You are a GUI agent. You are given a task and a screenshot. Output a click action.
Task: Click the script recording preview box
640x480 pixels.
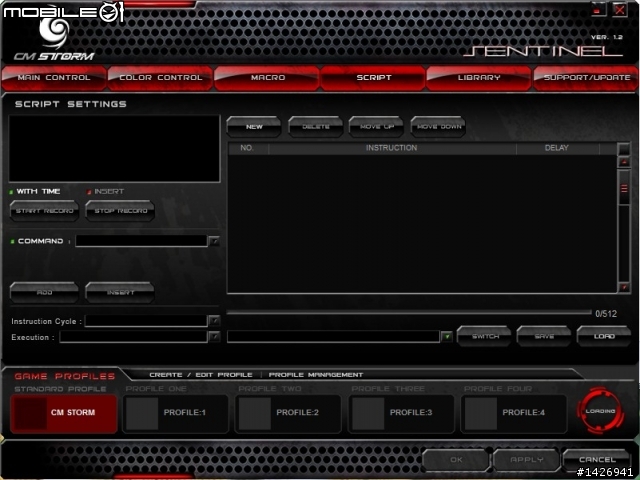pos(114,149)
